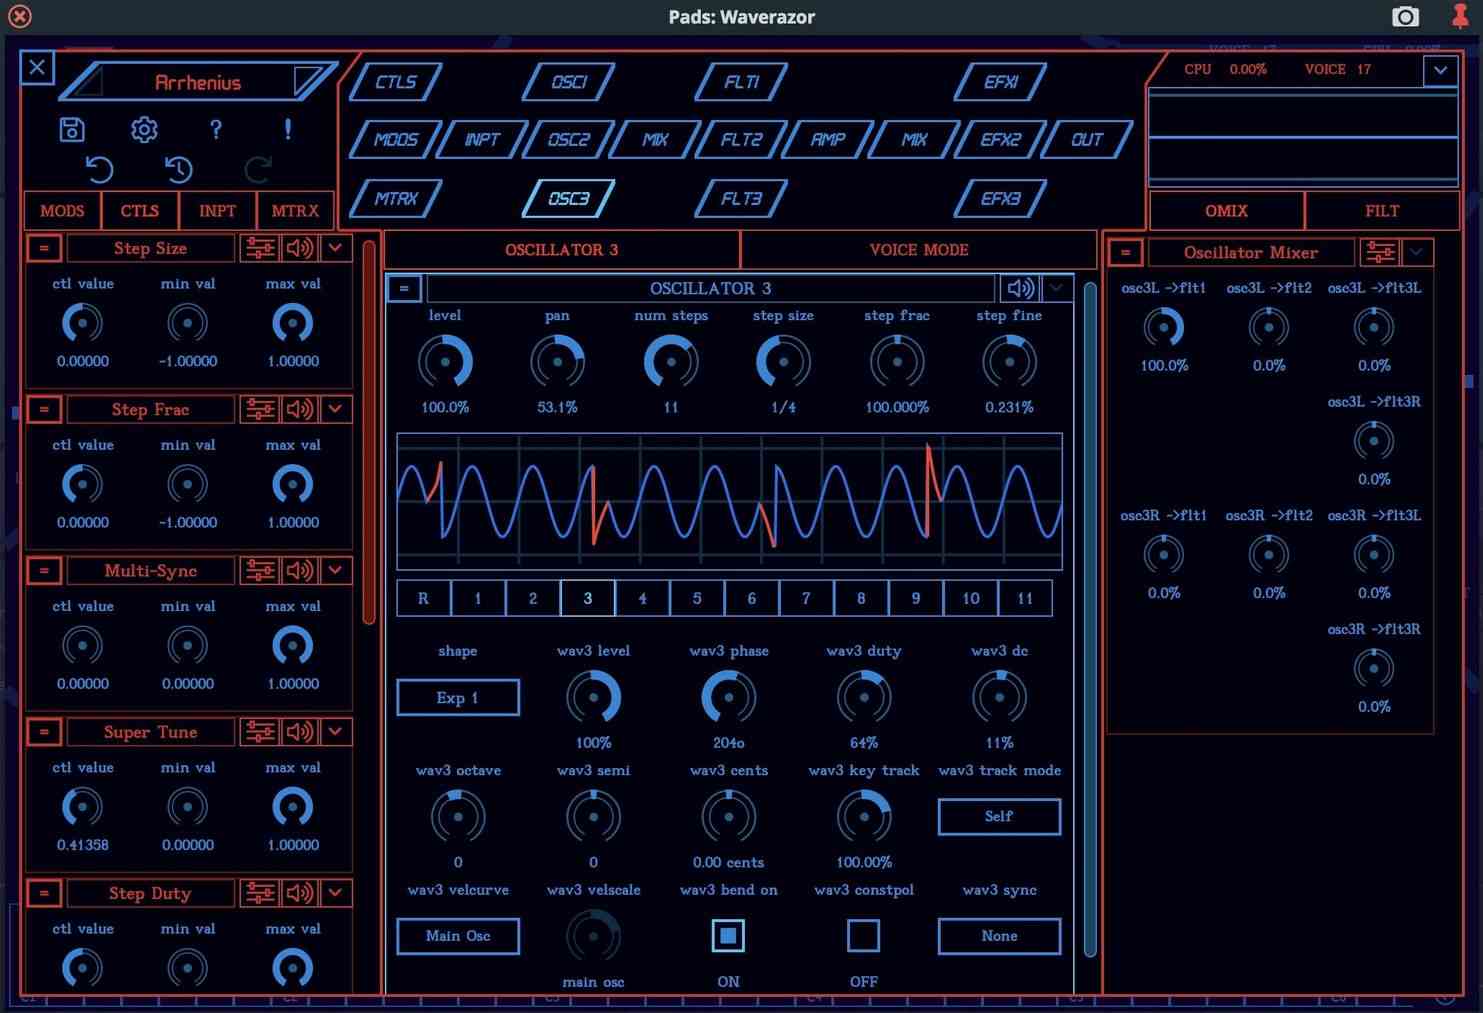Image resolution: width=1483 pixels, height=1013 pixels.
Task: Expand the Super Tune dropdown arrow
Action: [x=335, y=732]
